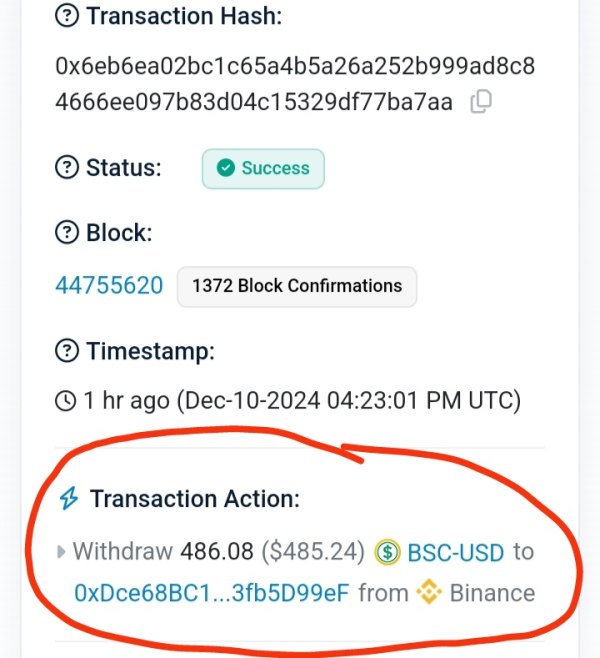Click the green checkmark in Success badge

point(226,168)
